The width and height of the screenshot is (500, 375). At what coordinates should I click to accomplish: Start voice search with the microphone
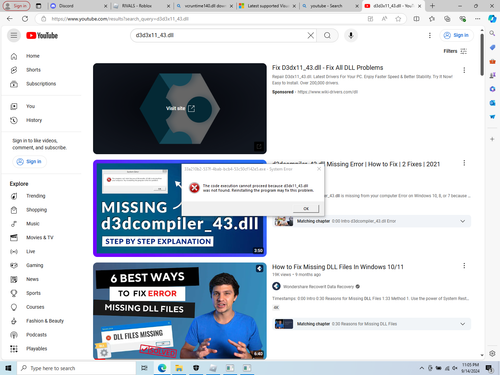tap(351, 35)
